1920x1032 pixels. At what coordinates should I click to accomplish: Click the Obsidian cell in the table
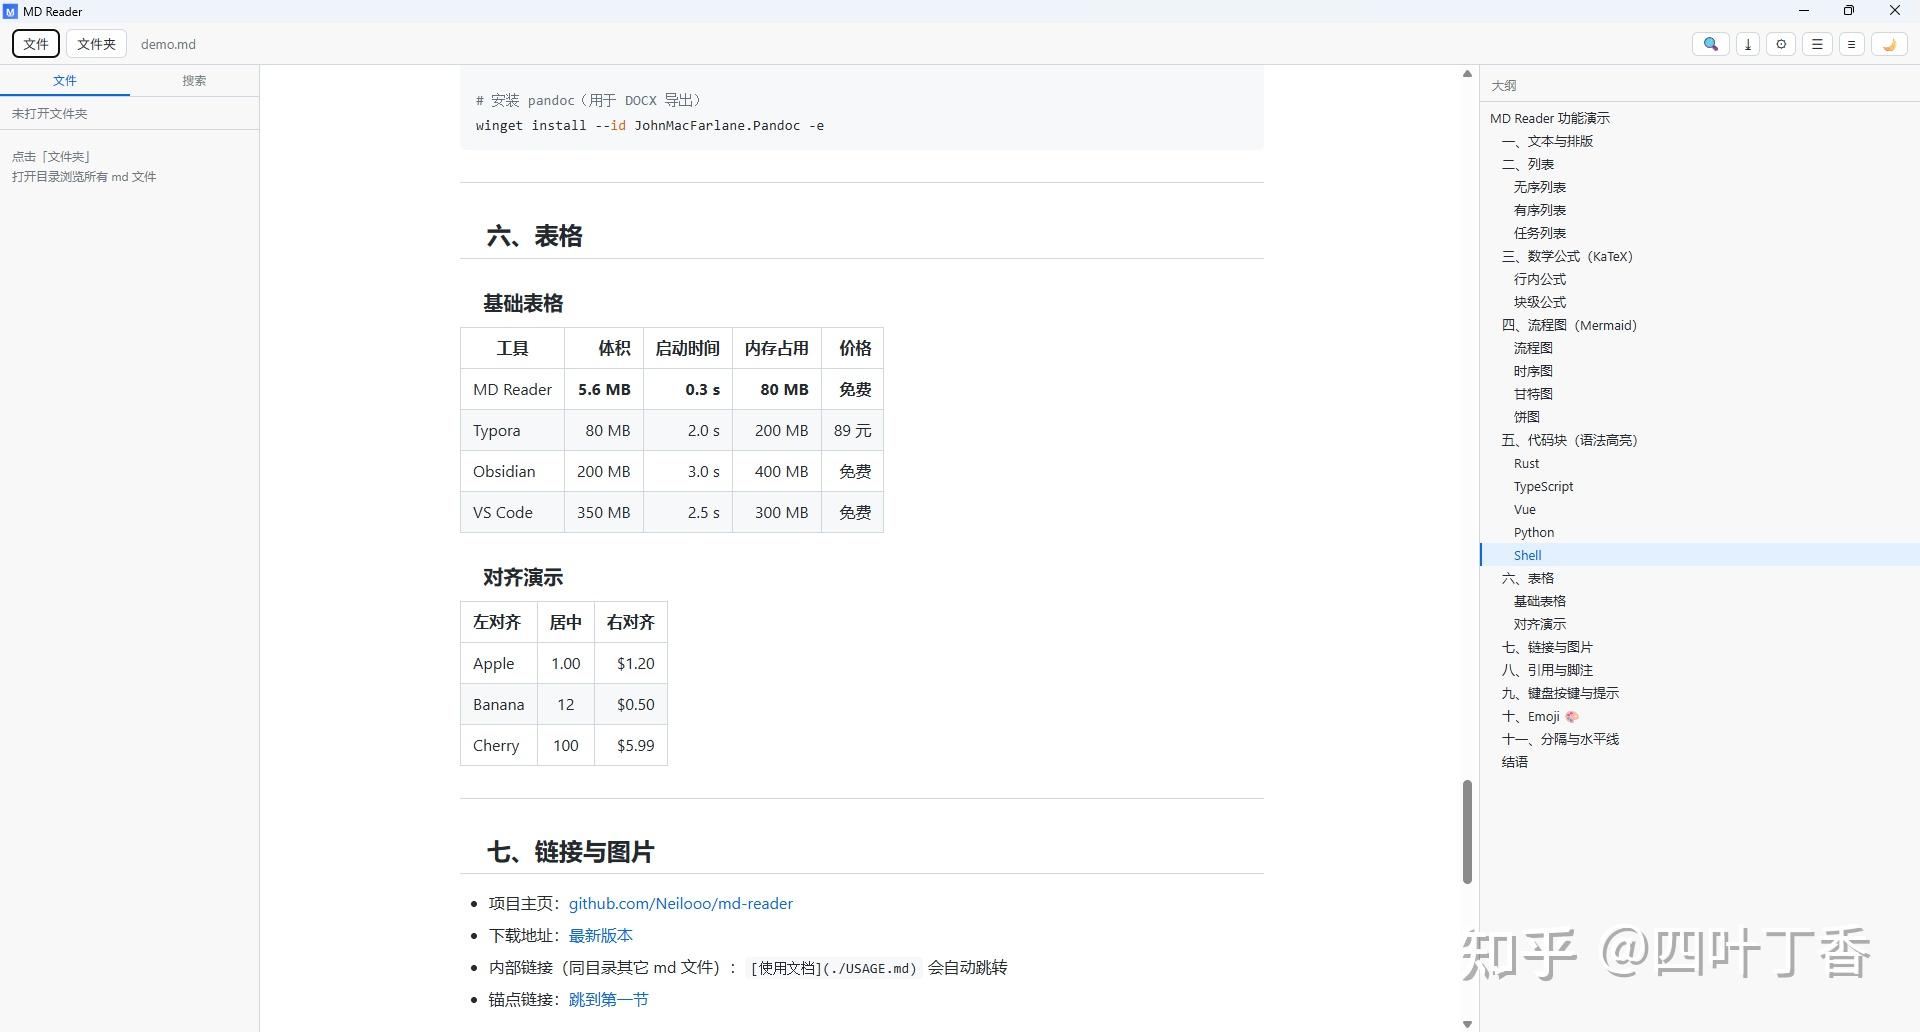[512, 471]
